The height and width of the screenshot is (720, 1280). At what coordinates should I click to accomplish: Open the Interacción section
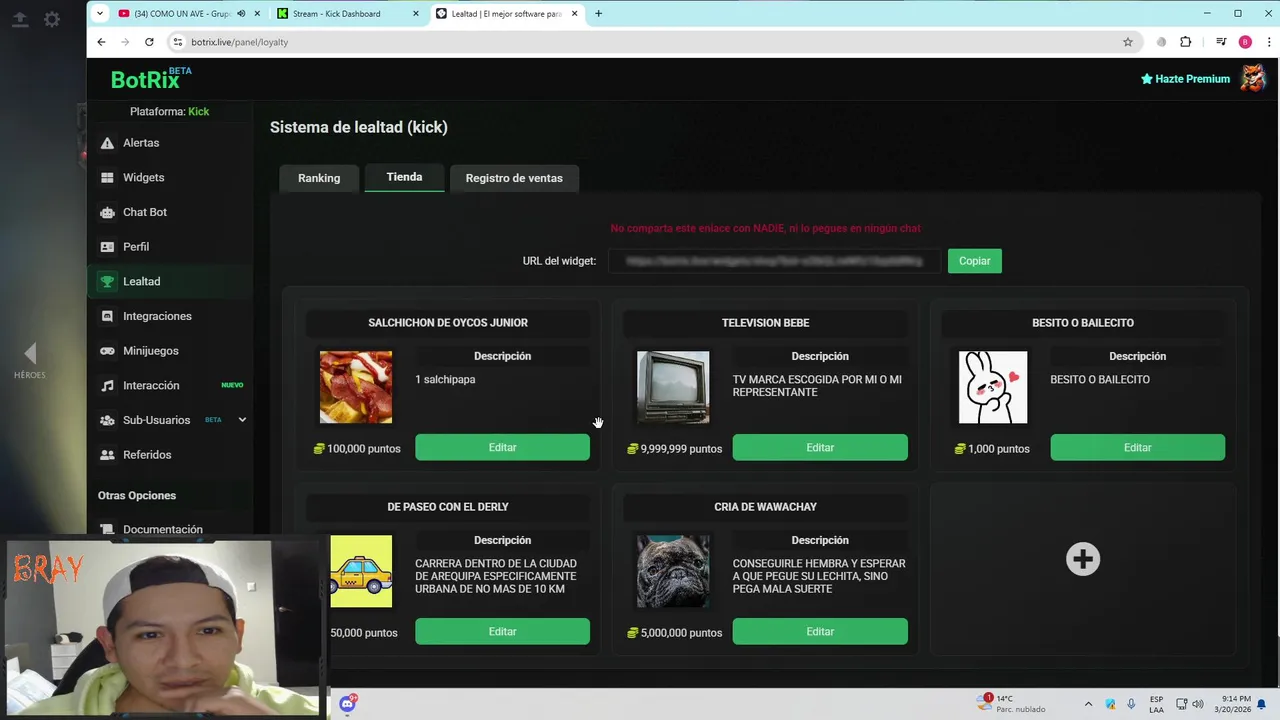(151, 385)
